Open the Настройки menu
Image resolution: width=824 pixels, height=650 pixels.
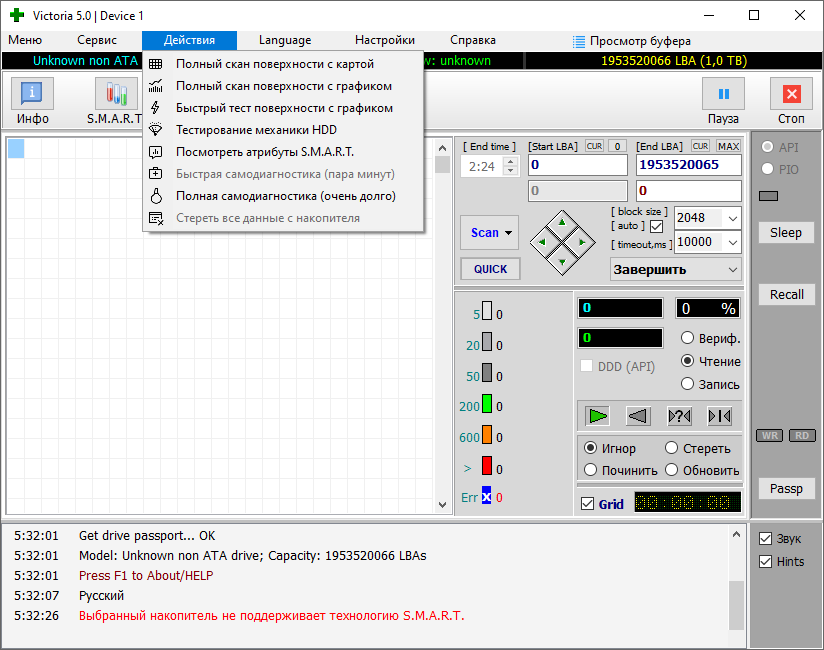pos(385,40)
